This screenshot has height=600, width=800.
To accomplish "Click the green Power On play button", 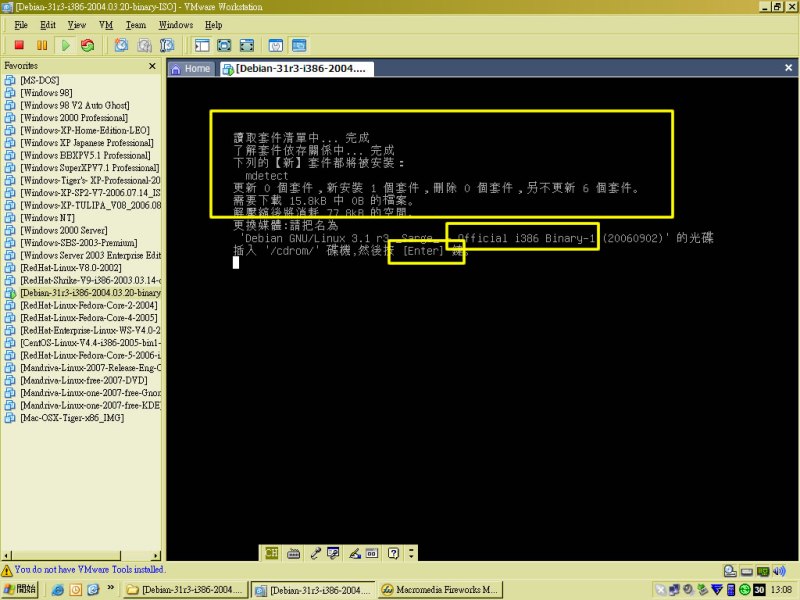I will point(65,45).
